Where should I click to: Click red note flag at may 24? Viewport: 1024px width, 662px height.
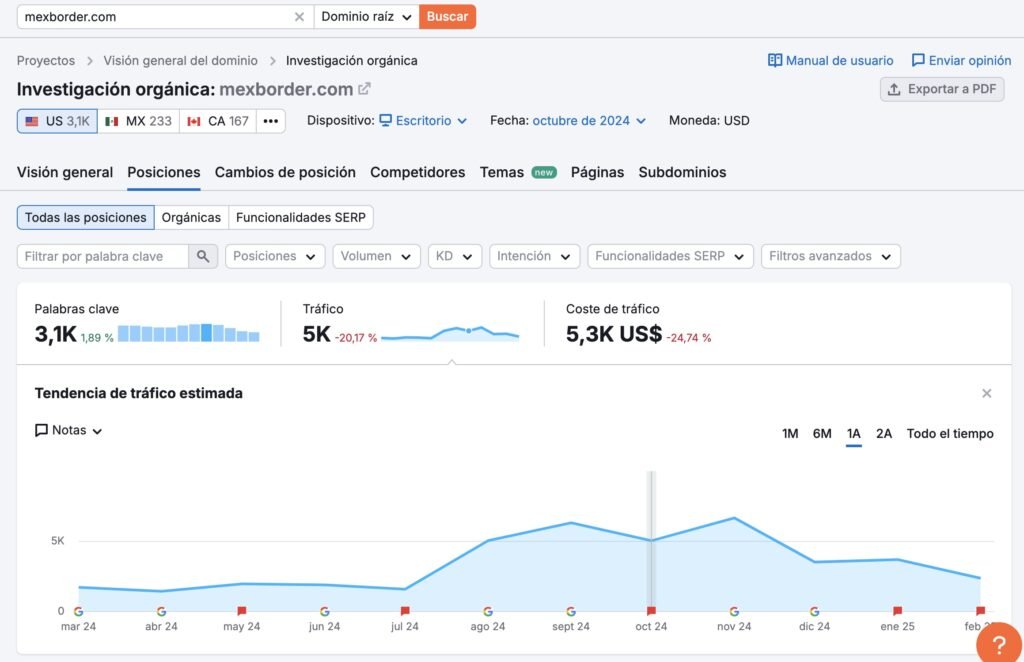tap(242, 611)
